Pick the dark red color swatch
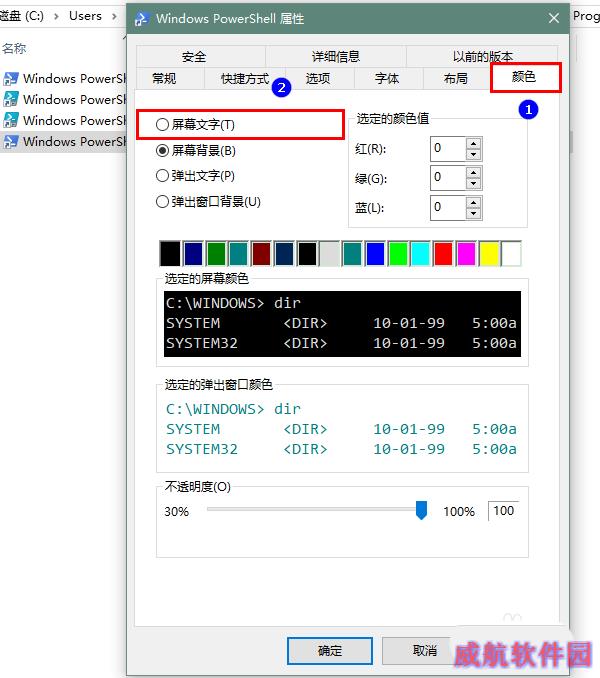Image resolution: width=600 pixels, height=678 pixels. click(x=261, y=253)
